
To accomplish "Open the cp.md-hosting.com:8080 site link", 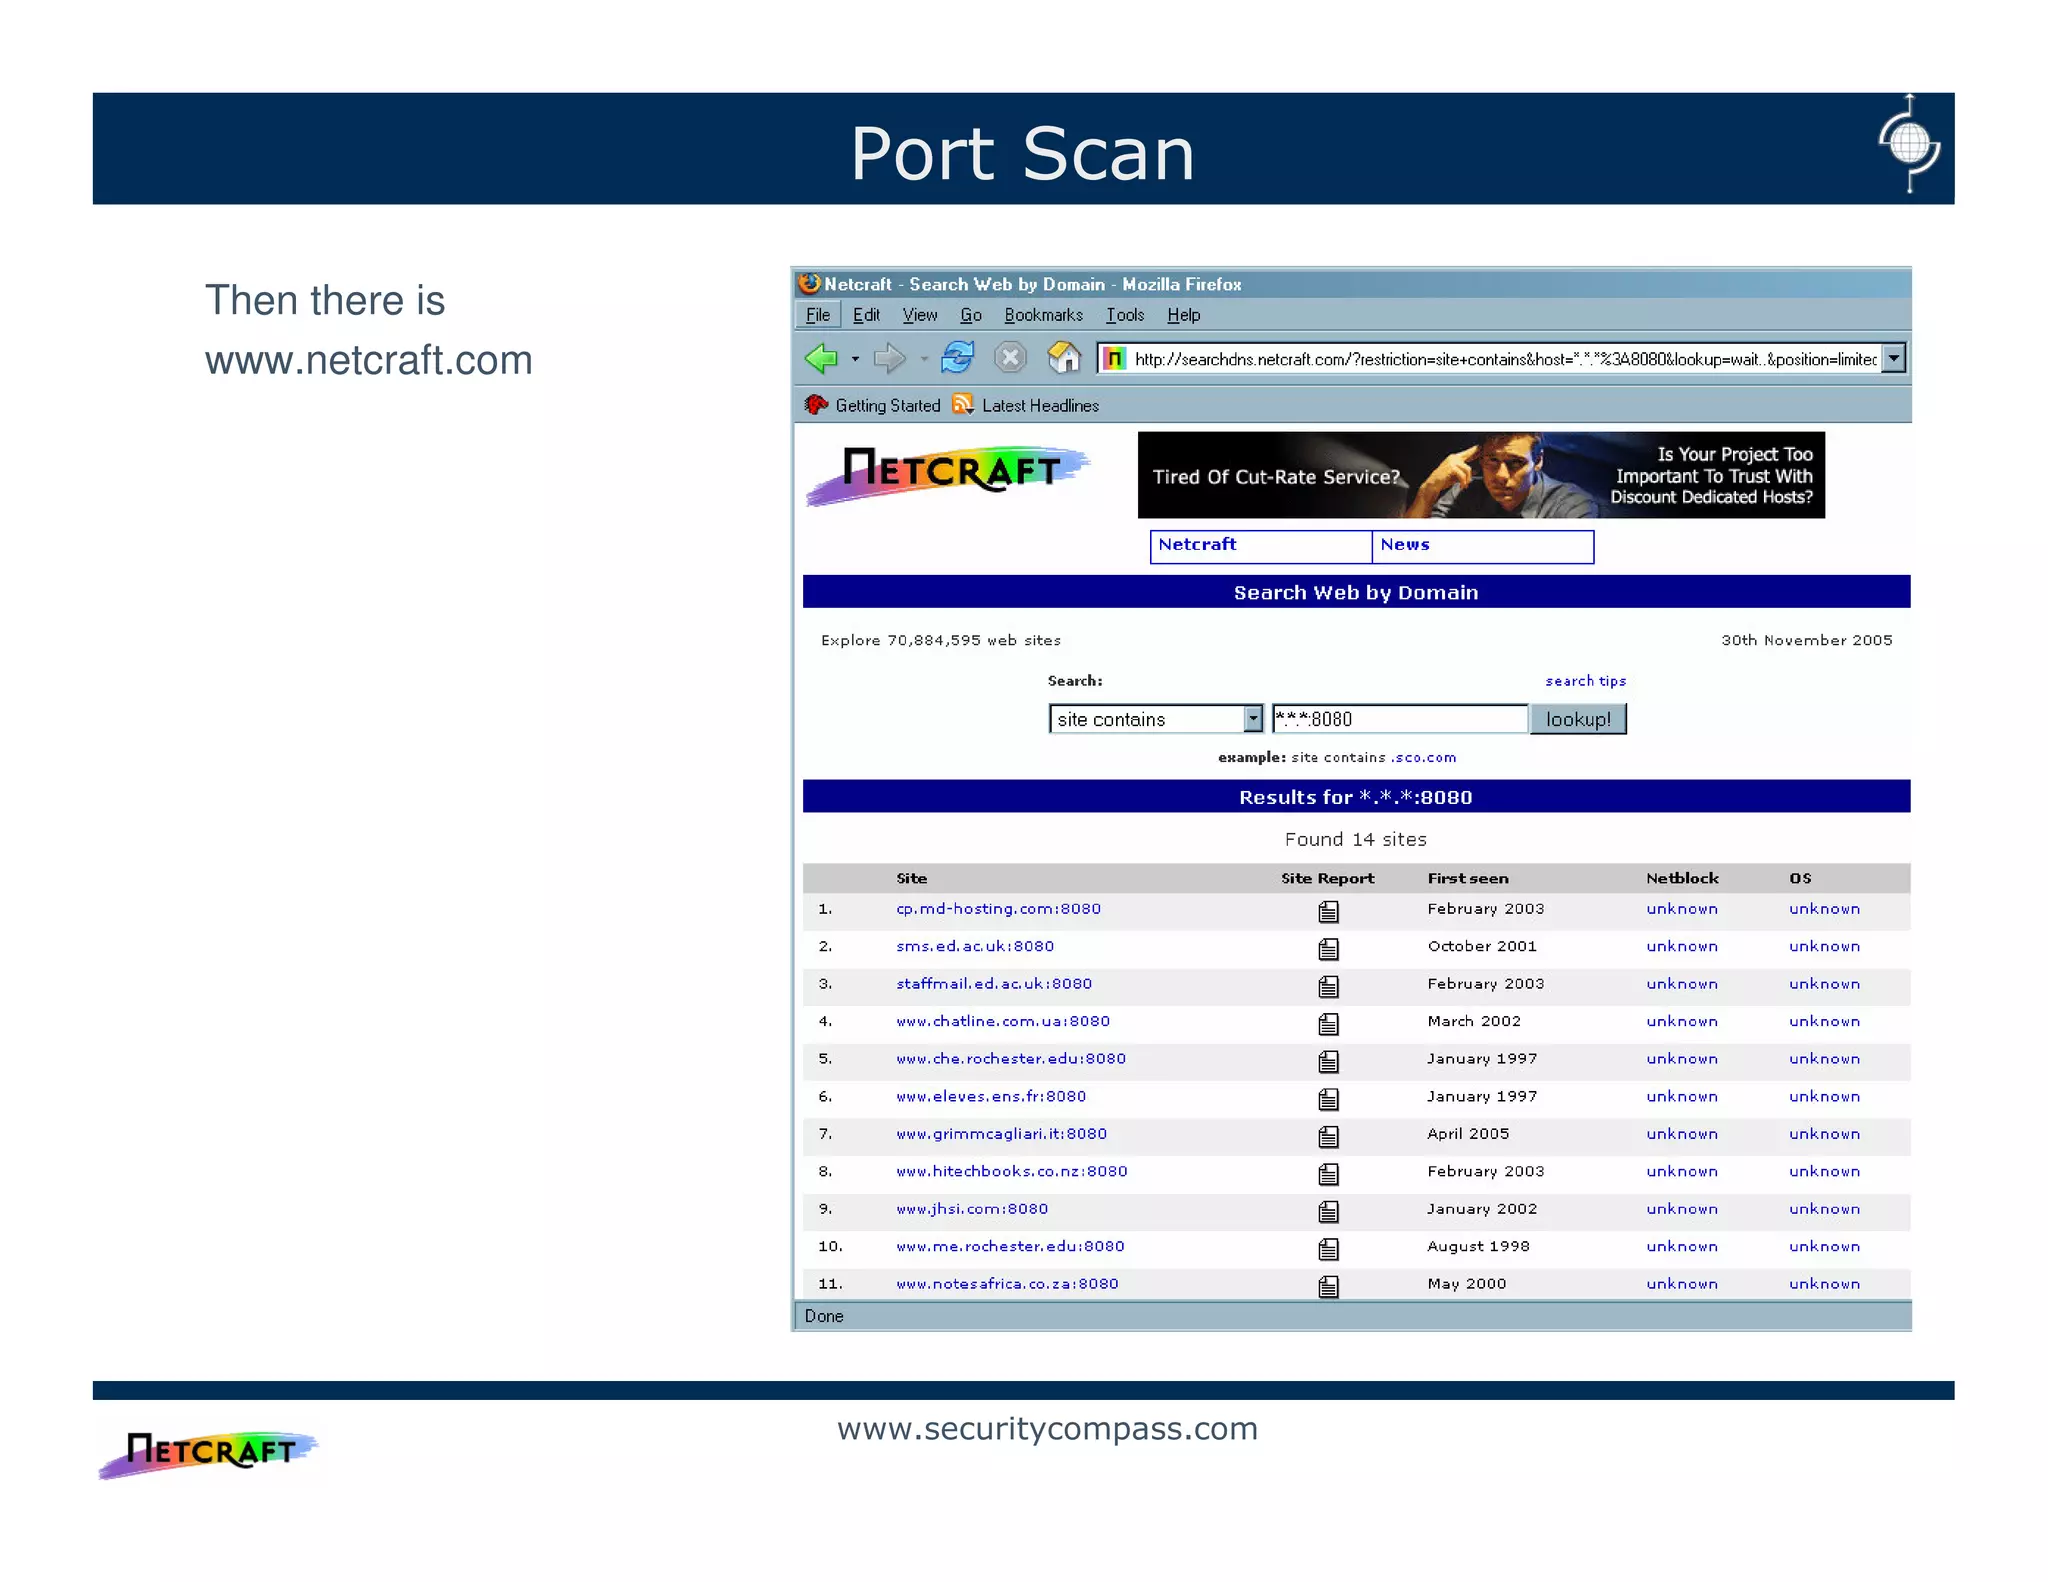I will pyautogui.click(x=998, y=909).
